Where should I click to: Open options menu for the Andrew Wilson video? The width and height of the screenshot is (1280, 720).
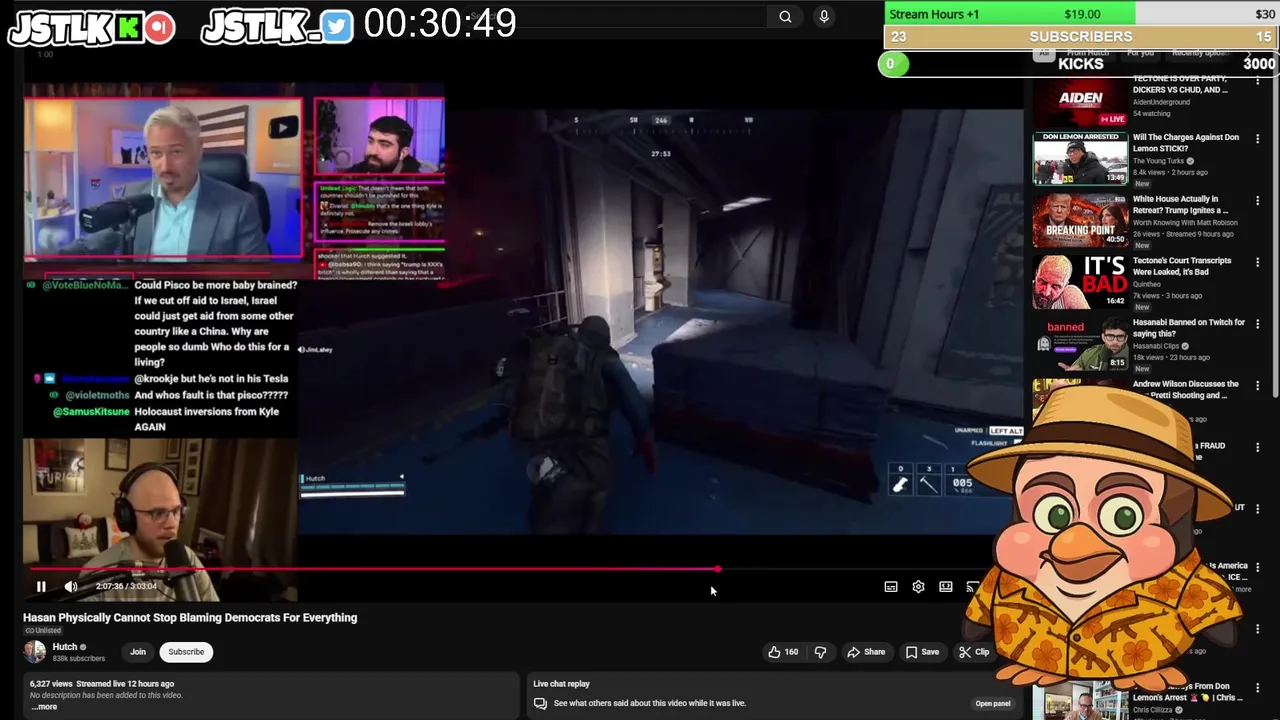tap(1257, 386)
